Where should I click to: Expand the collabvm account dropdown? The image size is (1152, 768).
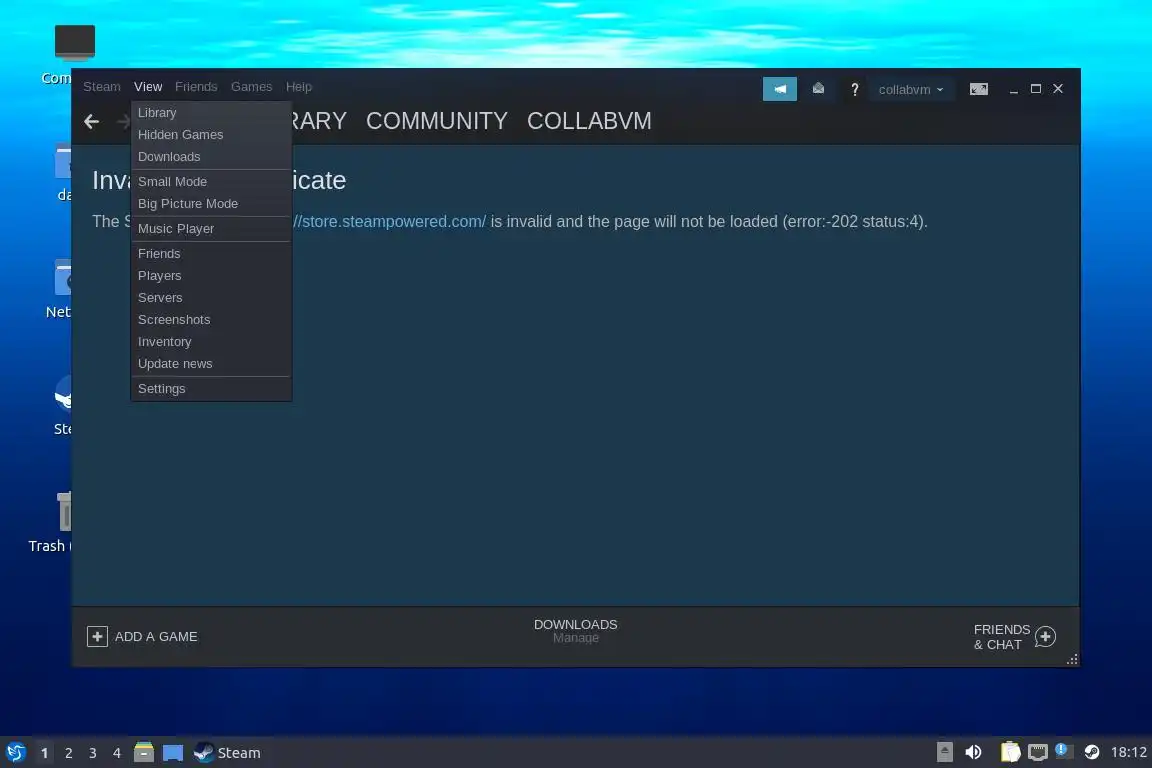coord(910,90)
